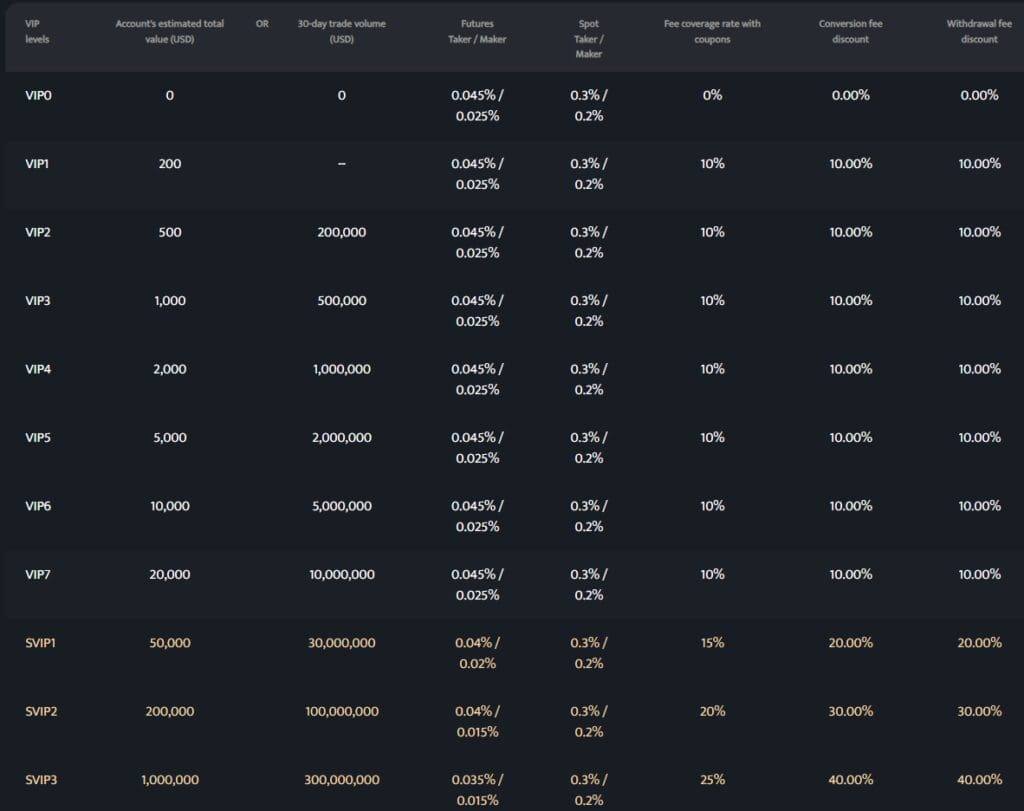Click SVIP2 trade volume 100,000,000
This screenshot has height=811, width=1024.
pyautogui.click(x=342, y=712)
